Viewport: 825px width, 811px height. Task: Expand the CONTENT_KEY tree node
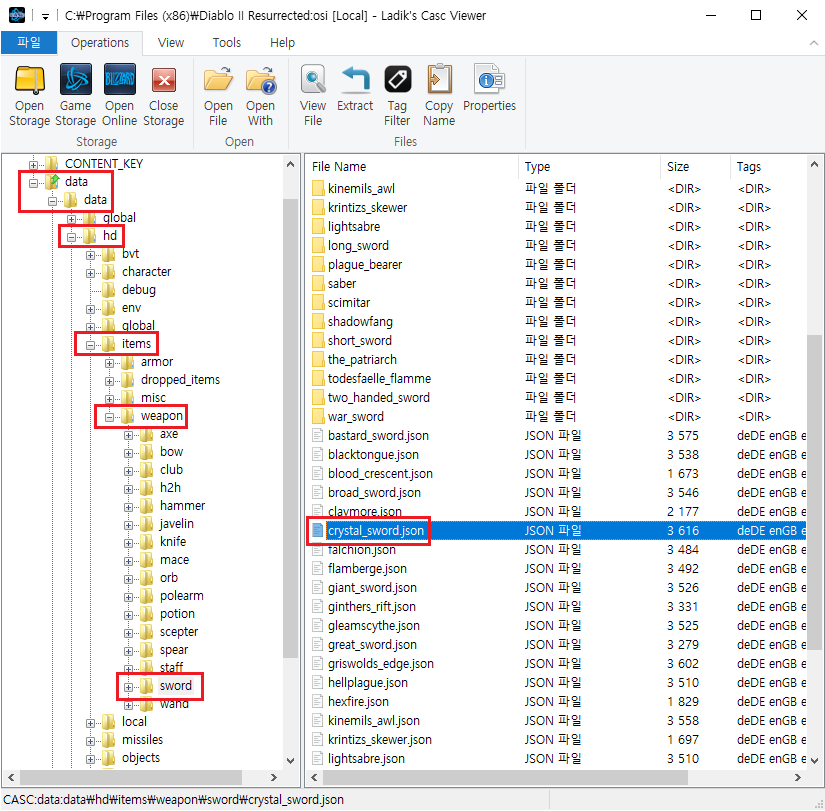[33, 165]
